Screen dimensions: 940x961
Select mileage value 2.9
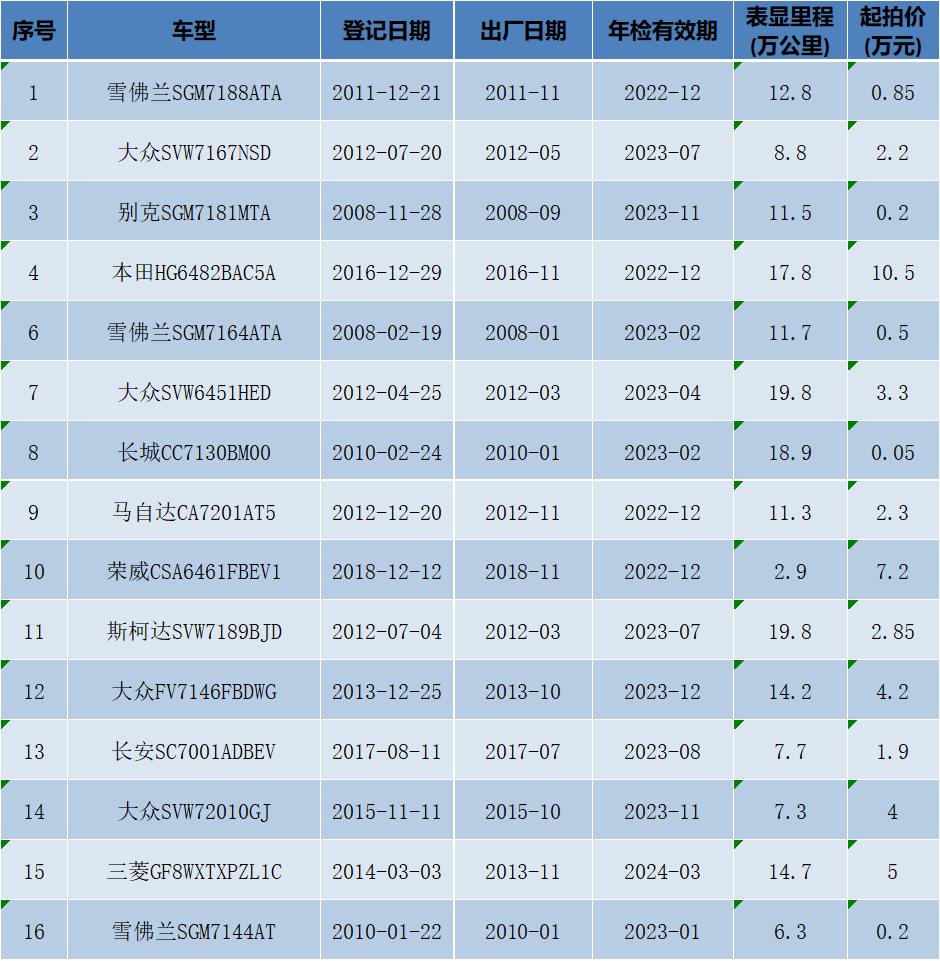790,571
